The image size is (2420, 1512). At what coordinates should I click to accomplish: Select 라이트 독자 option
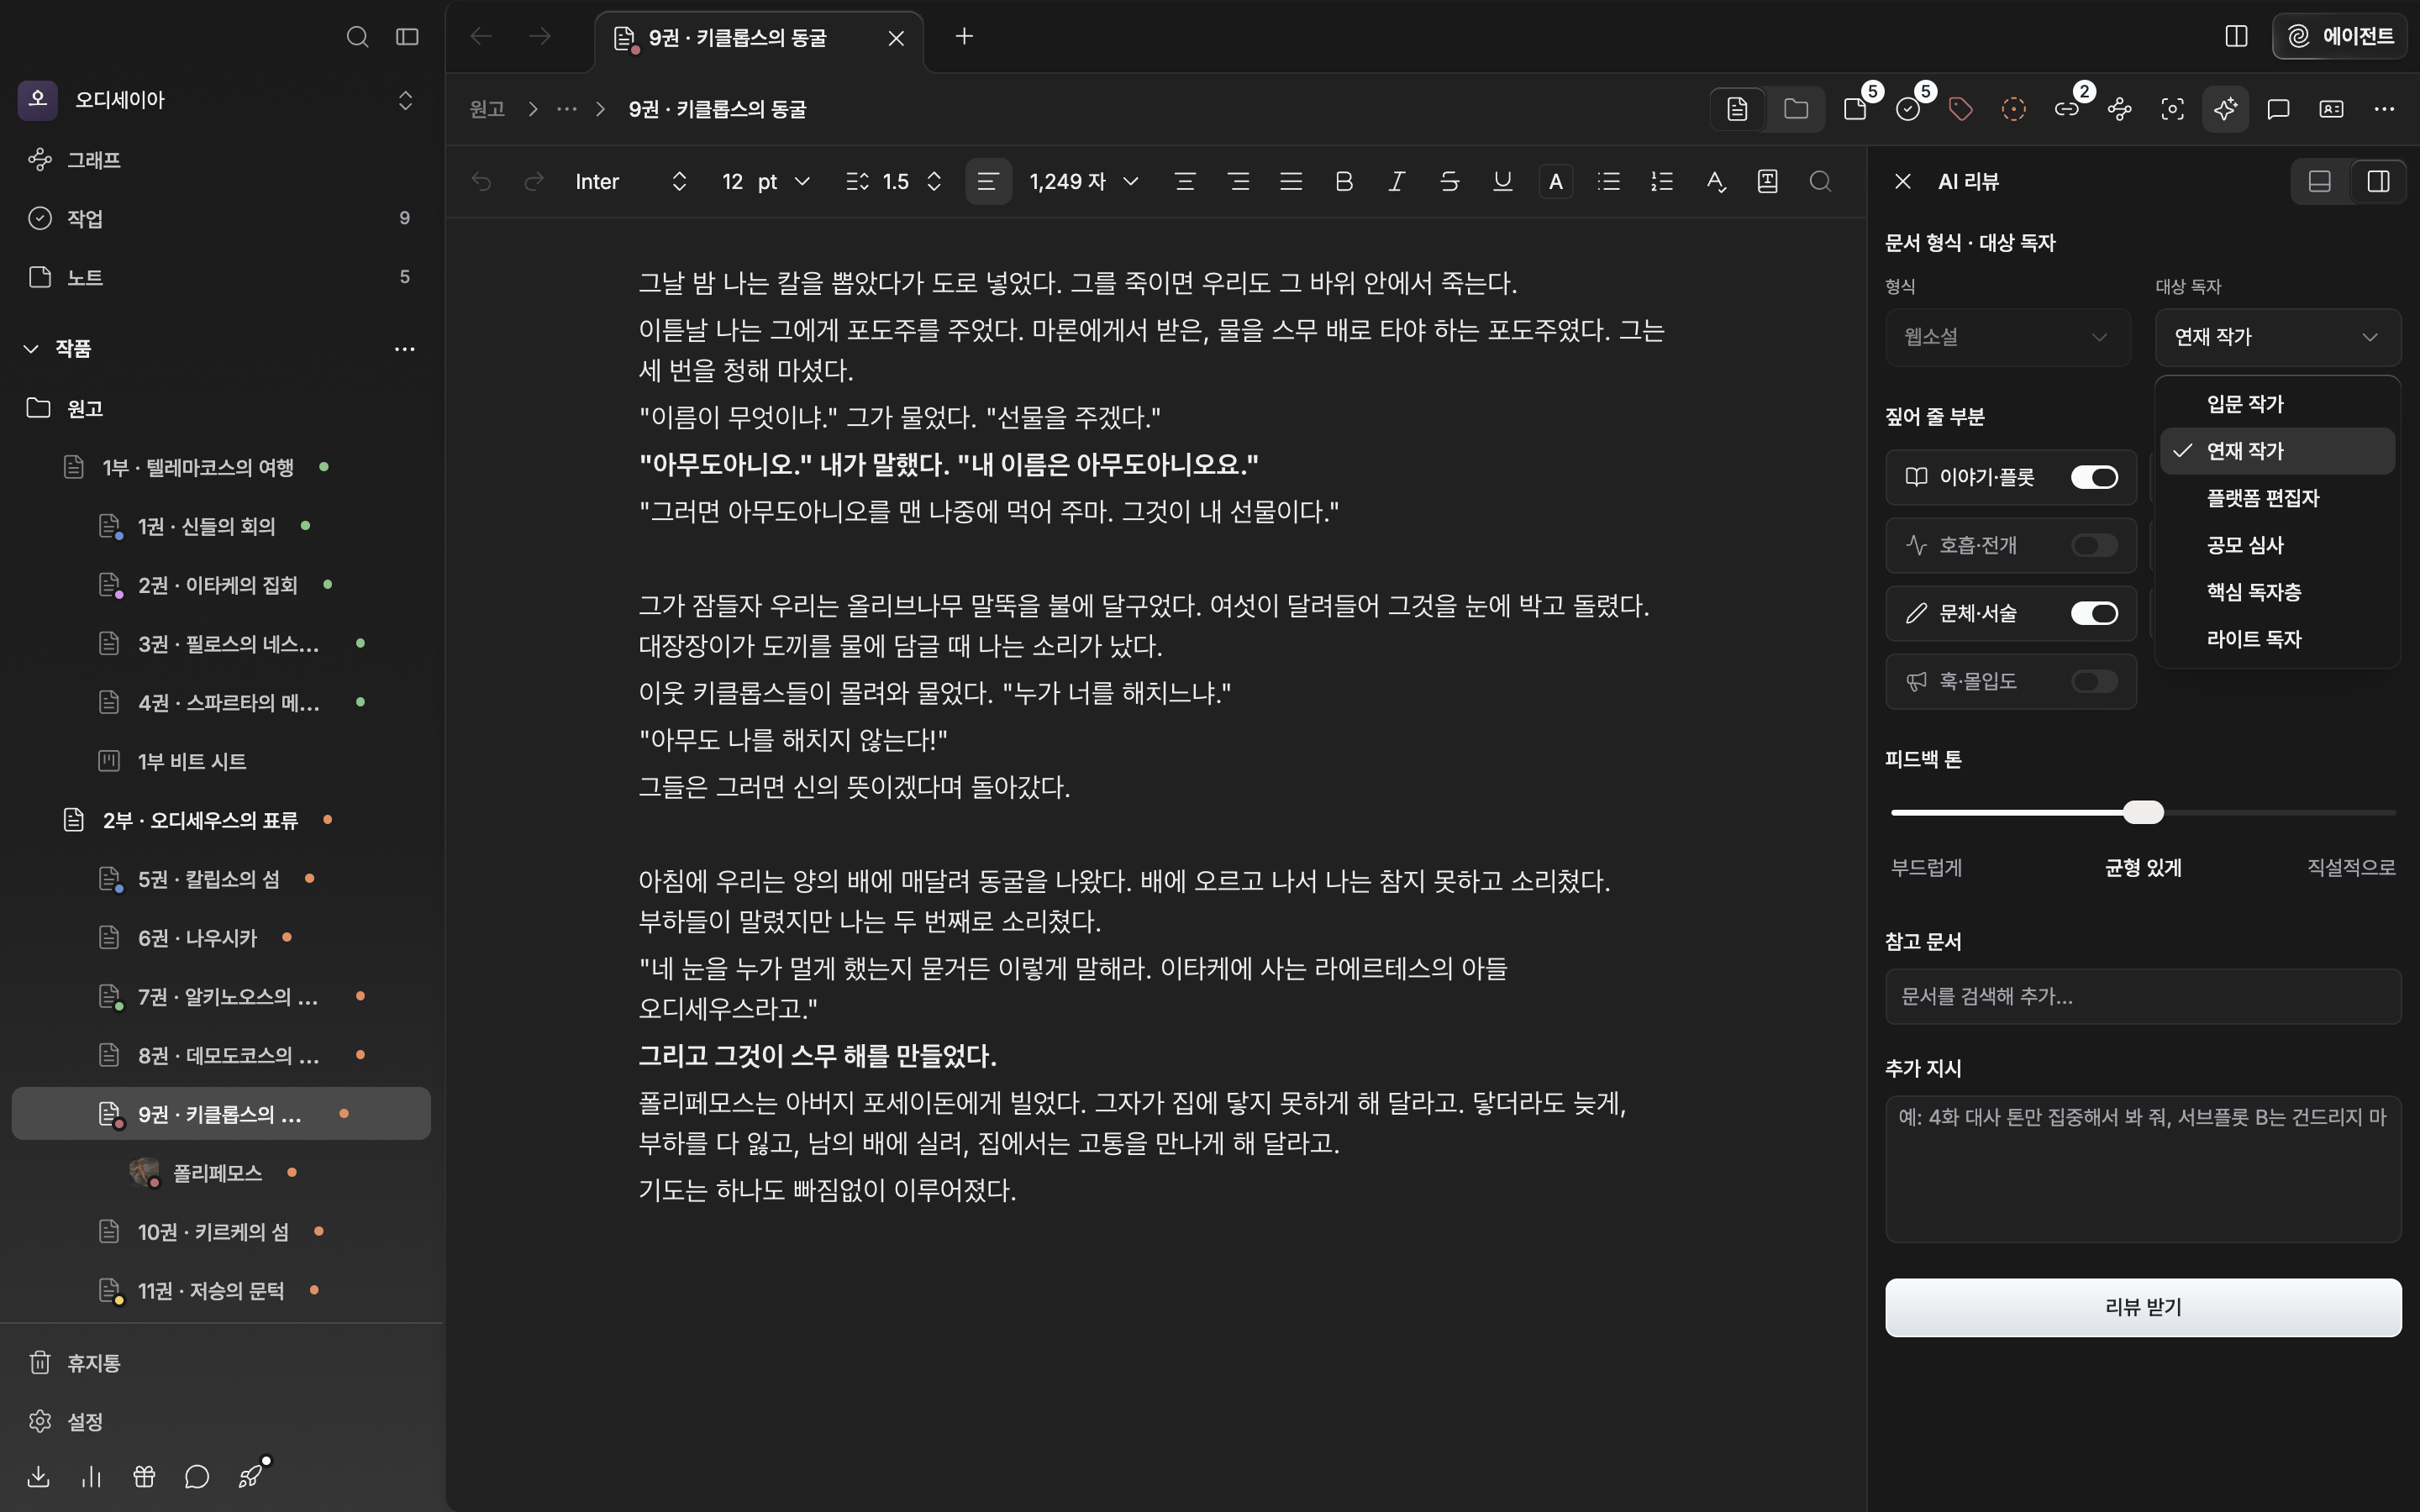(x=2278, y=639)
